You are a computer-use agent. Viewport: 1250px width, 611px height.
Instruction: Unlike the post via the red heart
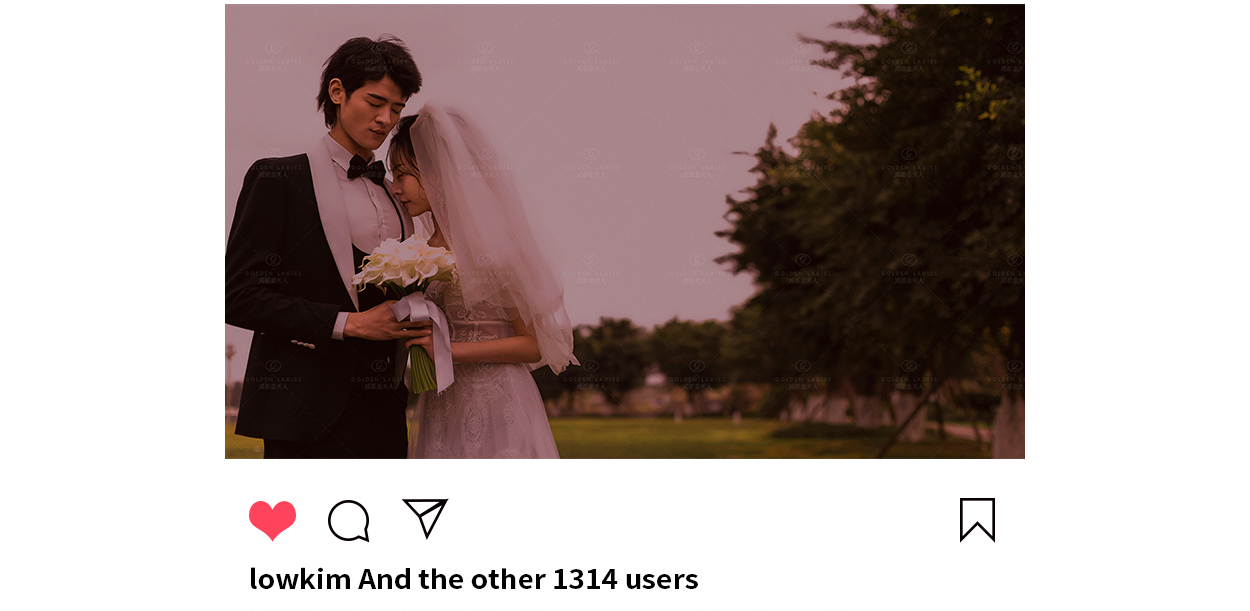click(272, 520)
